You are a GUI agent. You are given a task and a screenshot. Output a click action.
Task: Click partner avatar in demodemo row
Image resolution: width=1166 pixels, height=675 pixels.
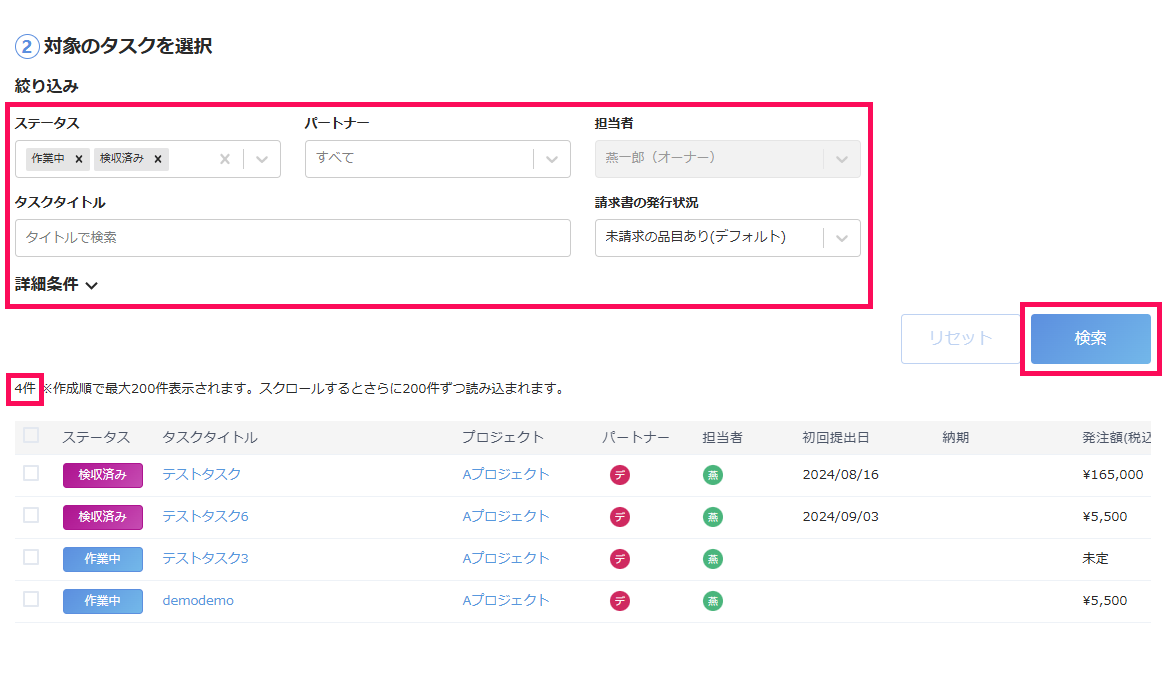pyautogui.click(x=620, y=601)
